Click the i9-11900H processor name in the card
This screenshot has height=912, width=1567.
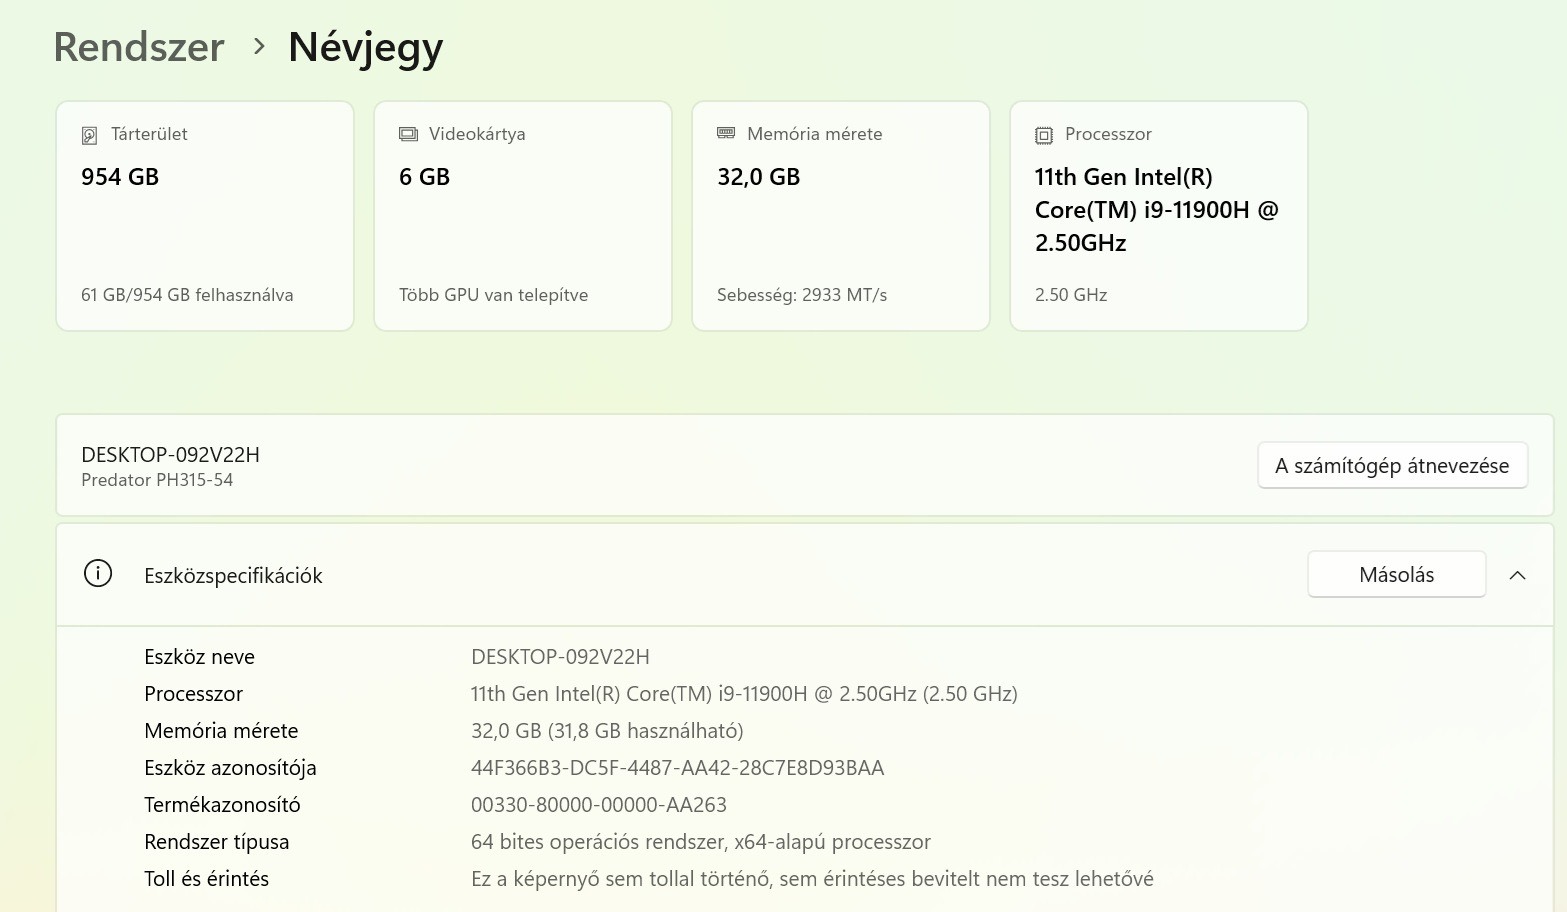click(x=1156, y=210)
